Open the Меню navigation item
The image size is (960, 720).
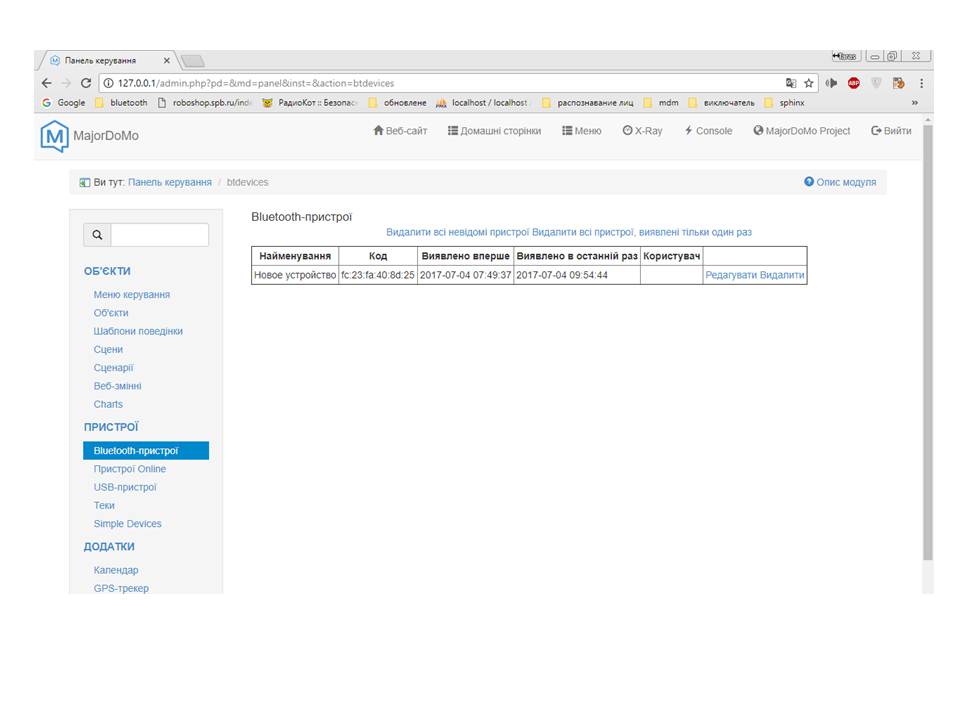pos(582,130)
